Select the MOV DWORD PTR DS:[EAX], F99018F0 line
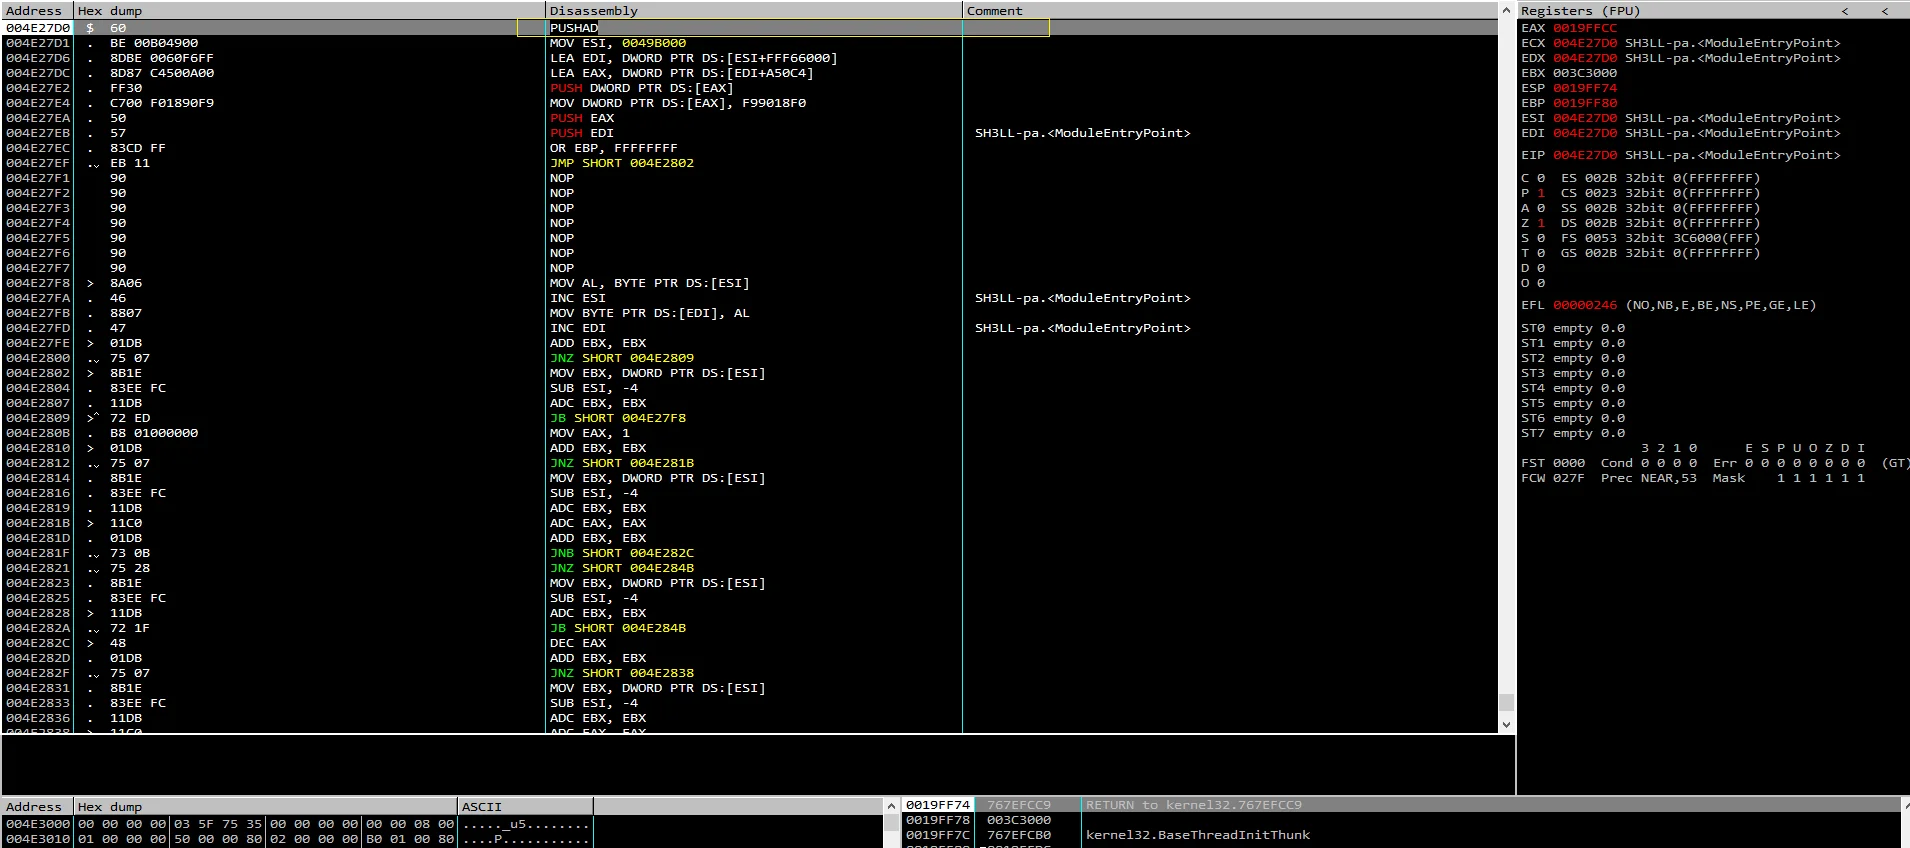The image size is (1910, 848). [x=678, y=103]
